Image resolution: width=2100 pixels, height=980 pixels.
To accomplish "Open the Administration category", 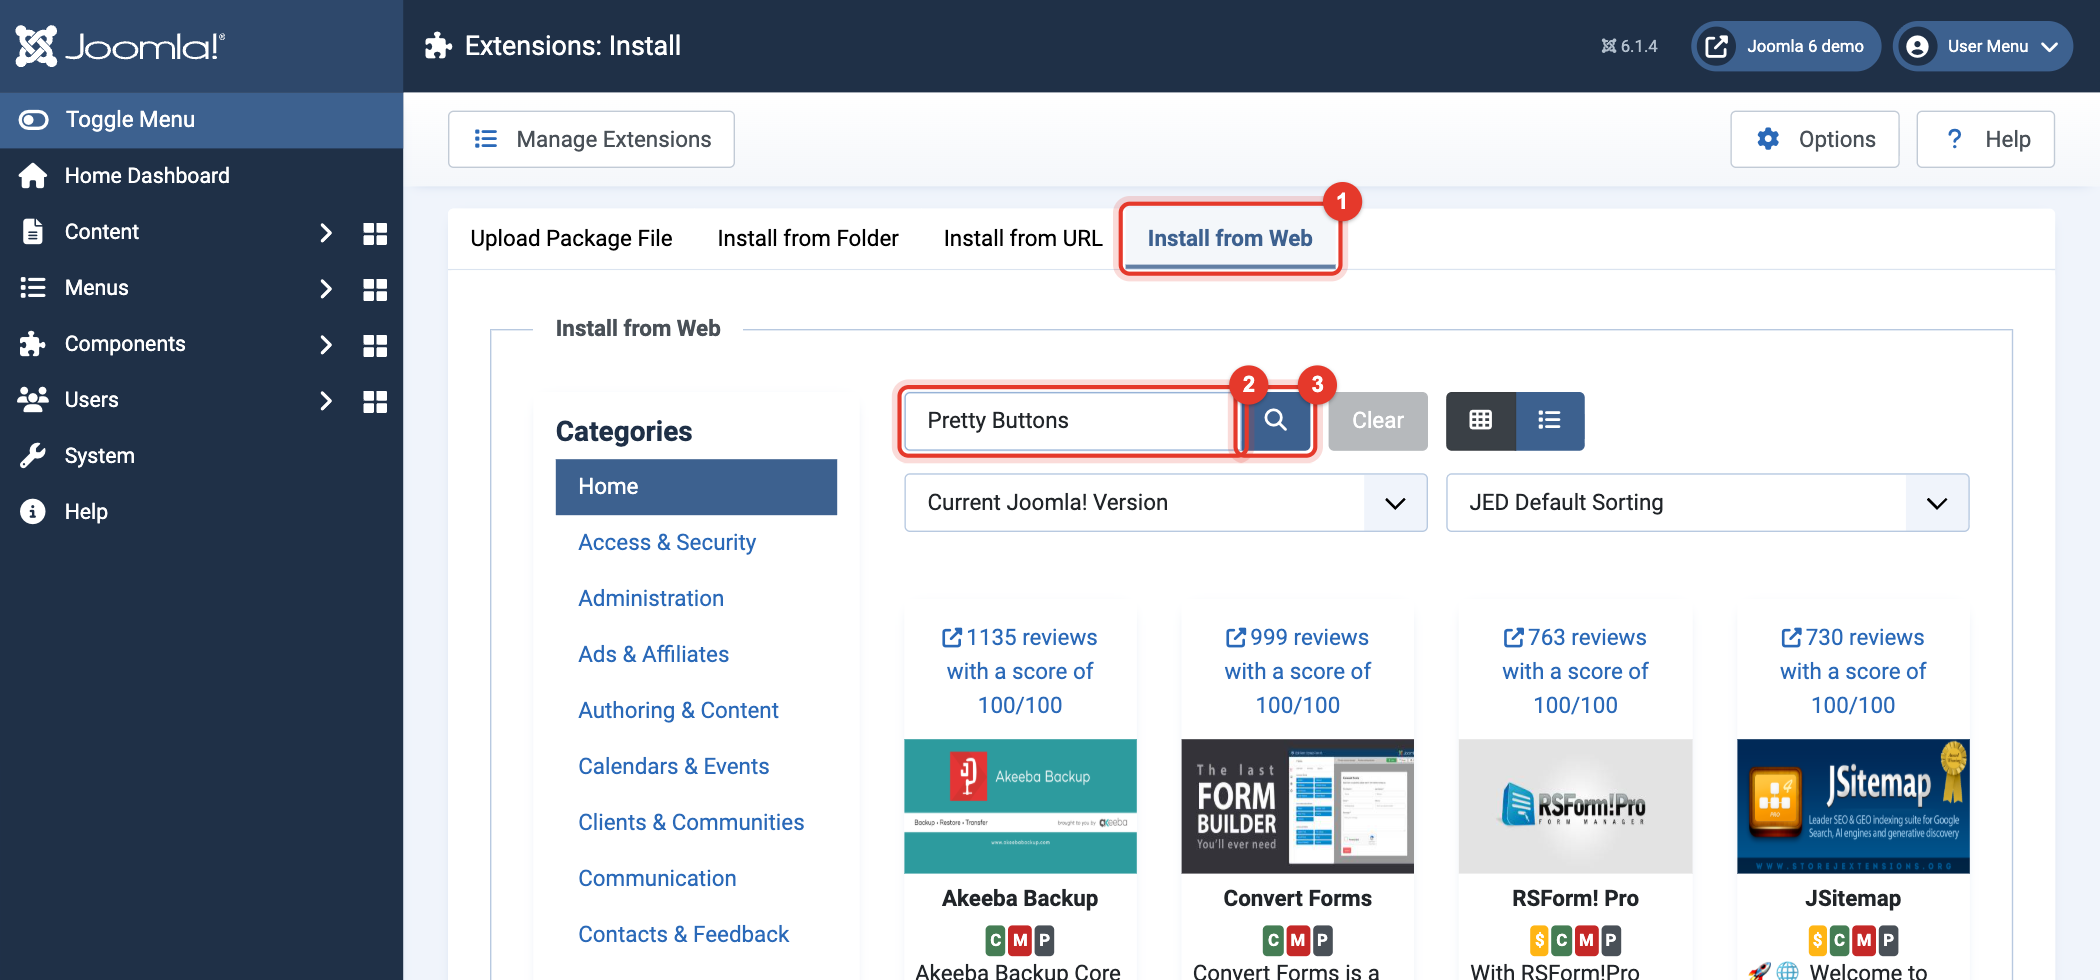I will point(651,598).
